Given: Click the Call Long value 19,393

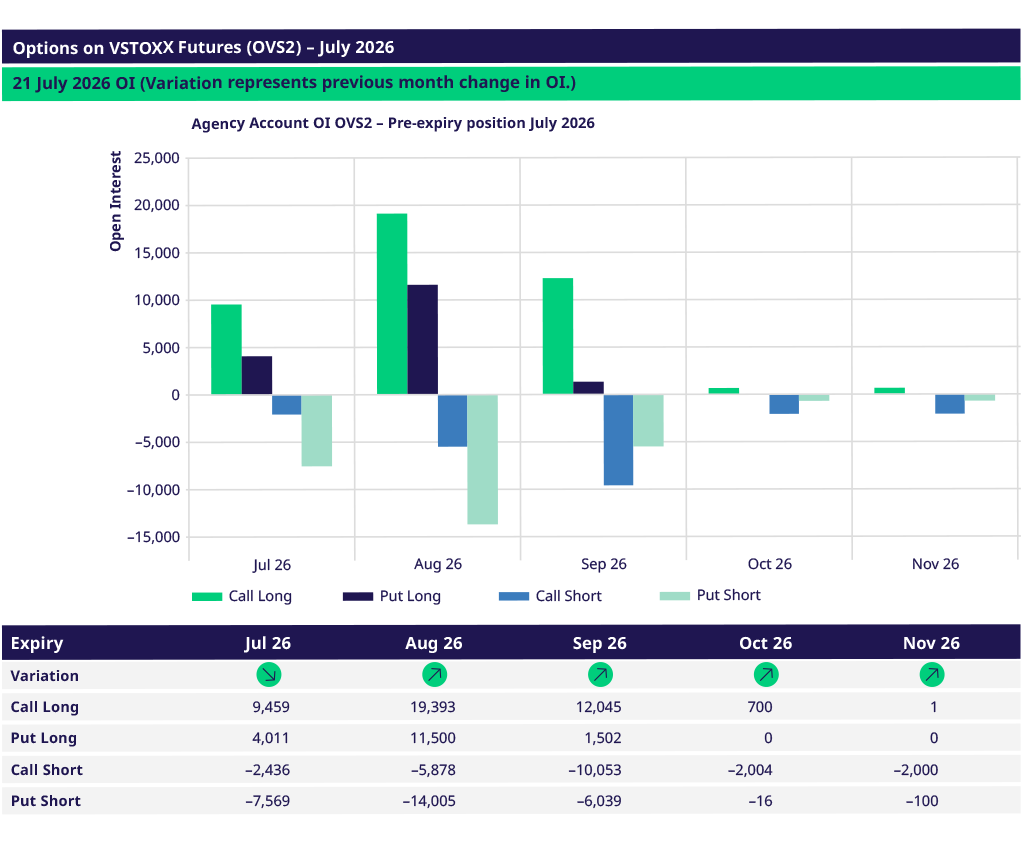Looking at the screenshot, I should point(433,707).
